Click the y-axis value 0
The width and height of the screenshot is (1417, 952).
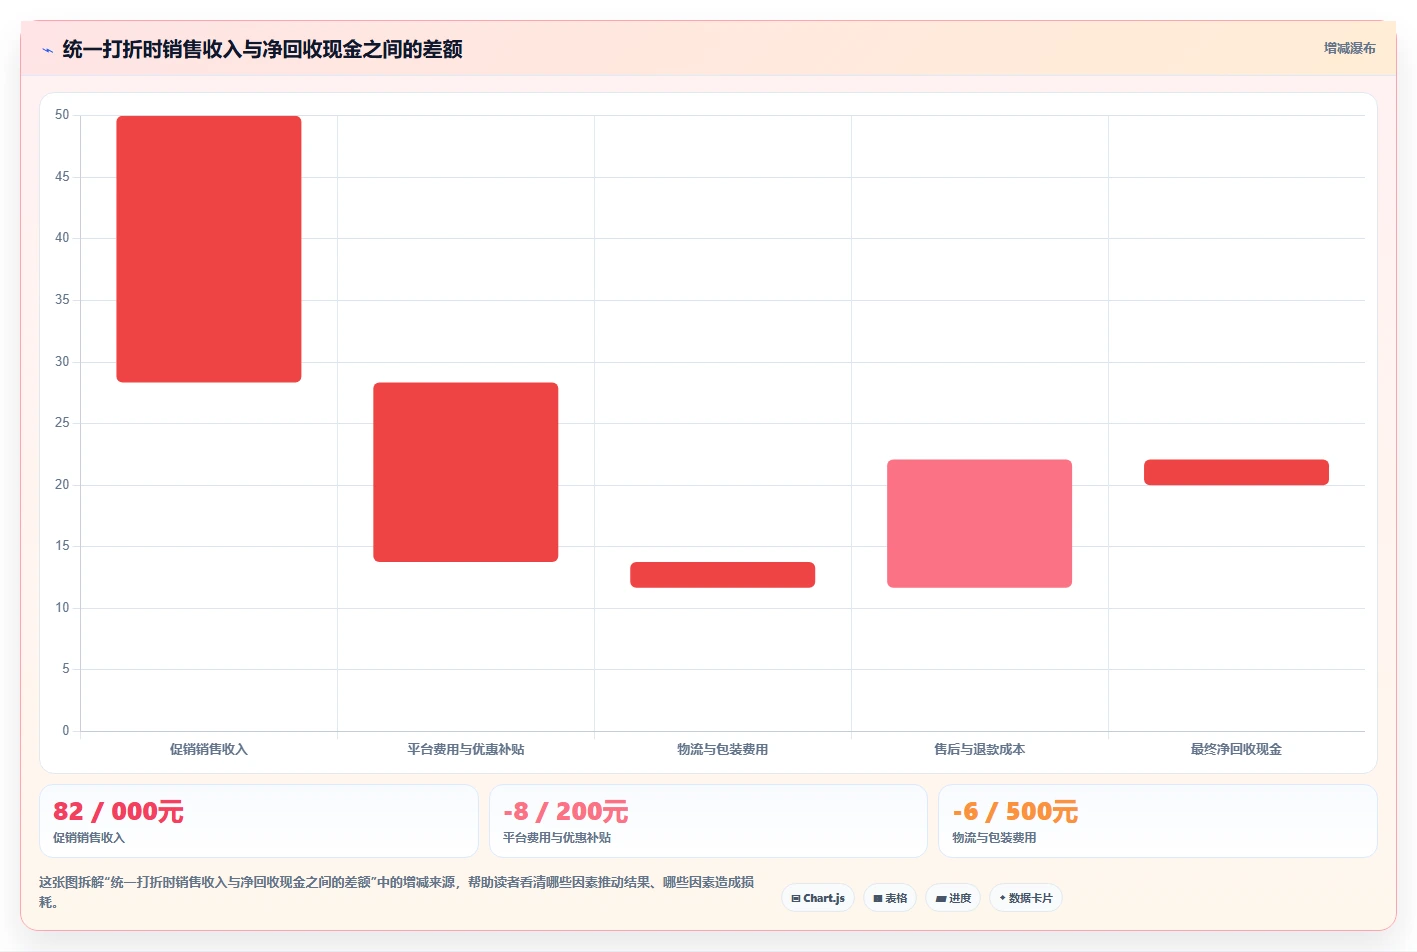[66, 731]
